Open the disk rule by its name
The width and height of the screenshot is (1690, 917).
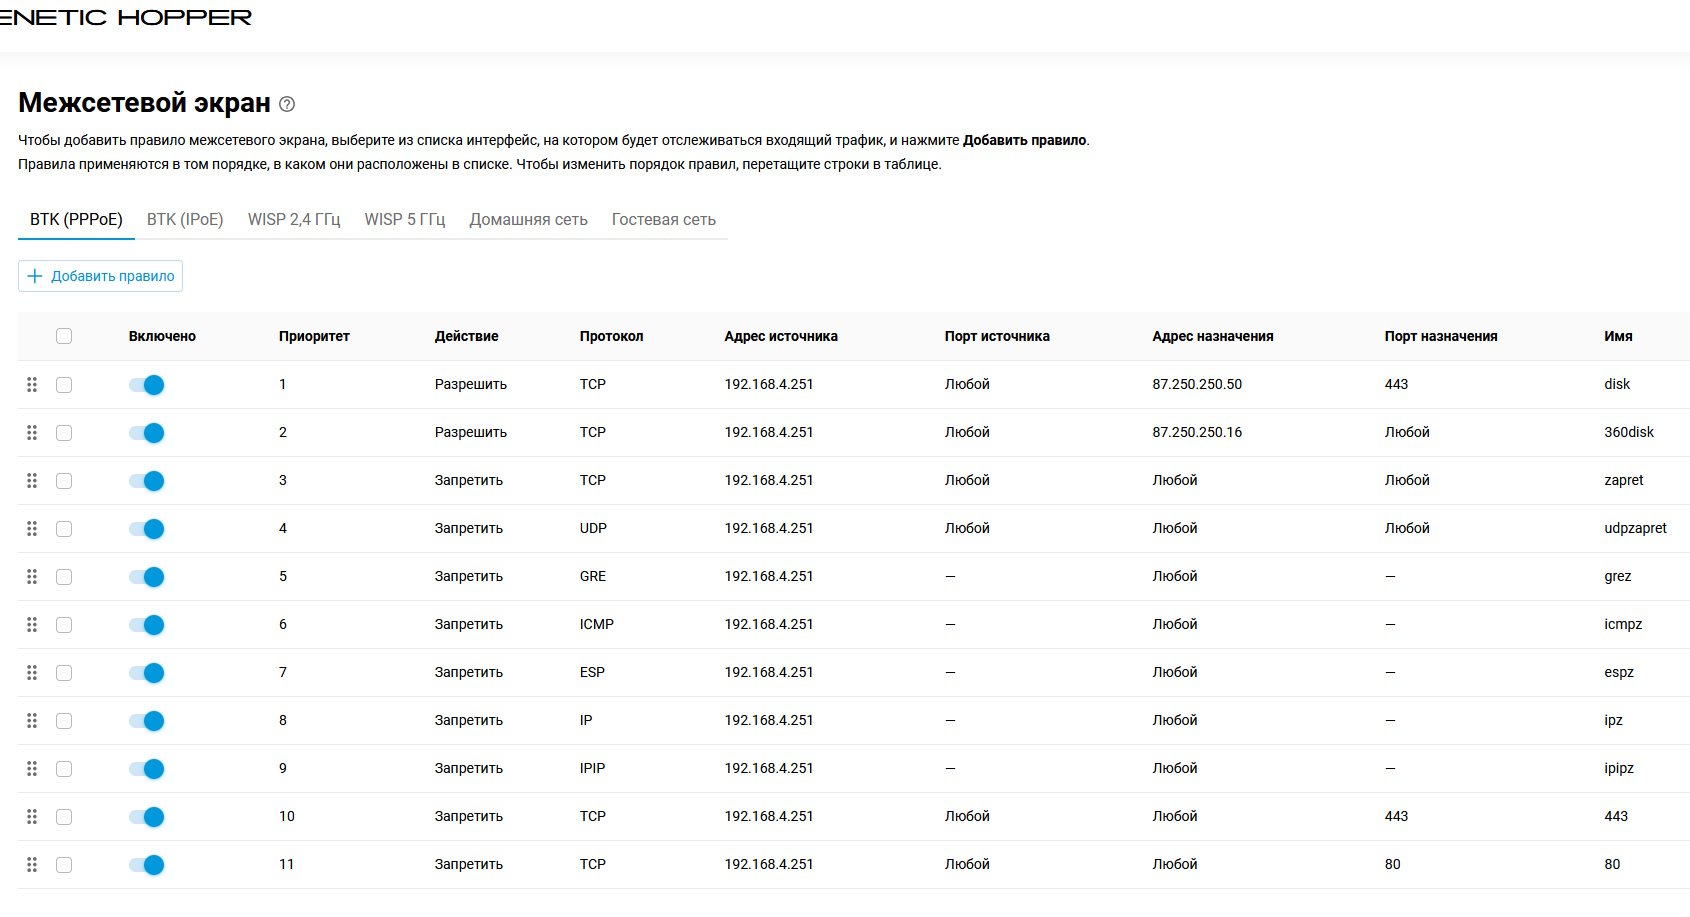pyautogui.click(x=1616, y=385)
